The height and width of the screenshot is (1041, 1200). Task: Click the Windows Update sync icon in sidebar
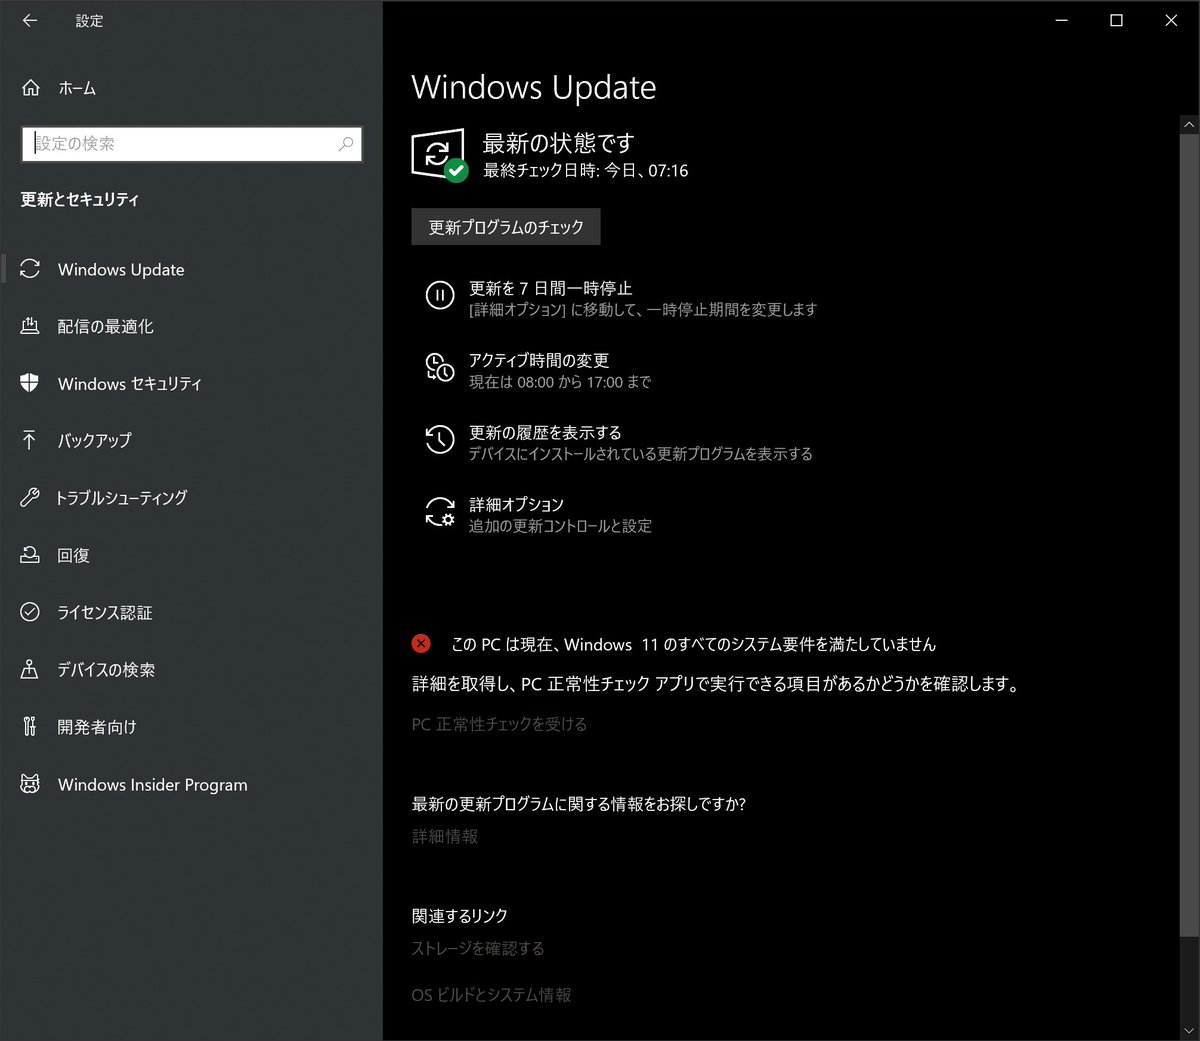(x=30, y=269)
